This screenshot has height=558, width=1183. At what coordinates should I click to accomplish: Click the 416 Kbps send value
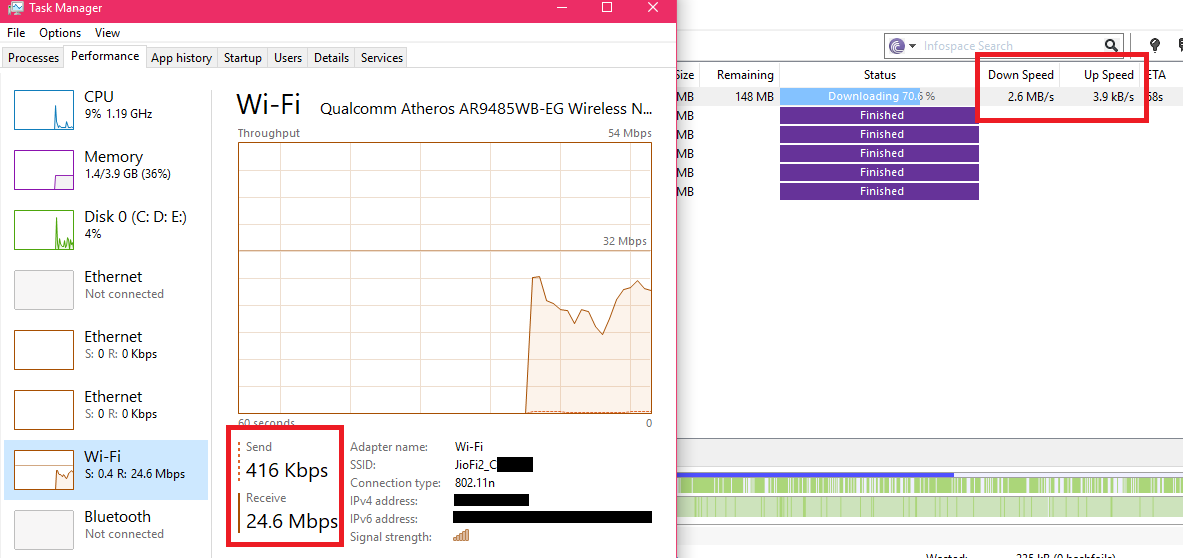(x=287, y=471)
